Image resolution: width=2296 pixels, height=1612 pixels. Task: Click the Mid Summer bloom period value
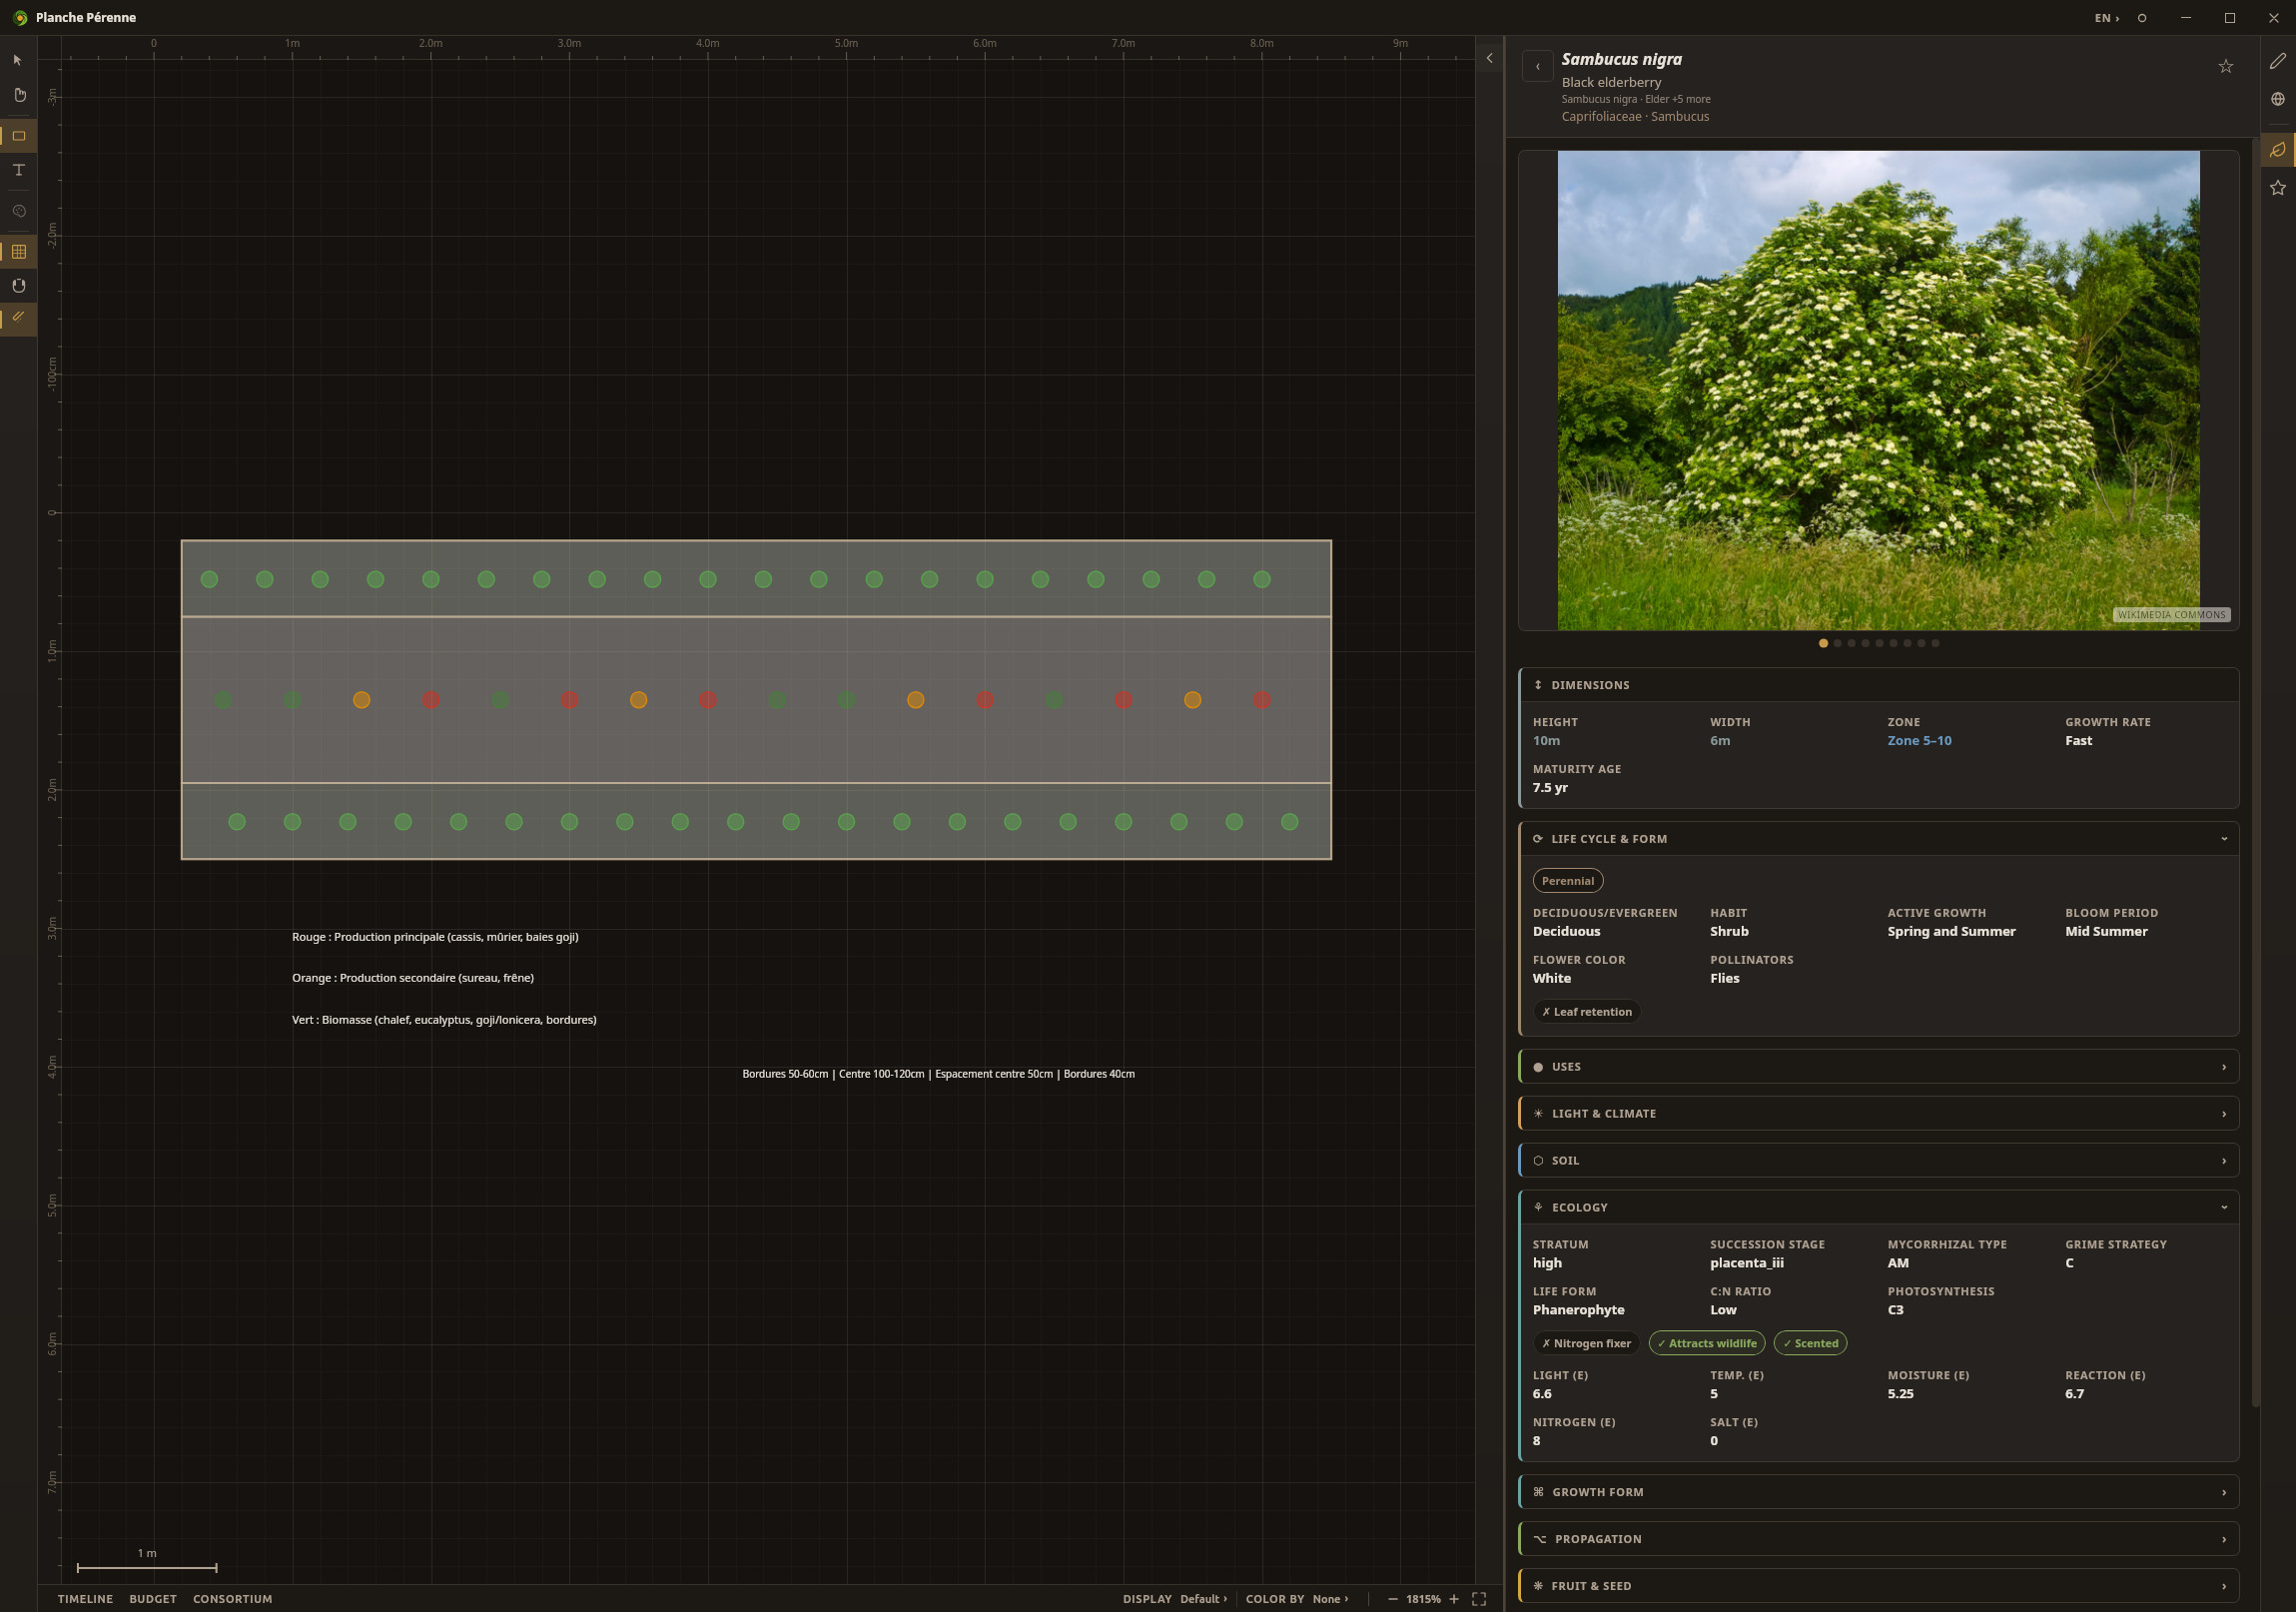coord(2106,932)
